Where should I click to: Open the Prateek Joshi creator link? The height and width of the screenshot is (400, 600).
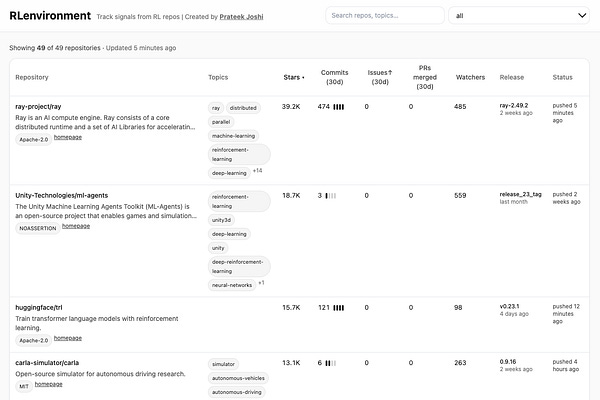pos(241,17)
